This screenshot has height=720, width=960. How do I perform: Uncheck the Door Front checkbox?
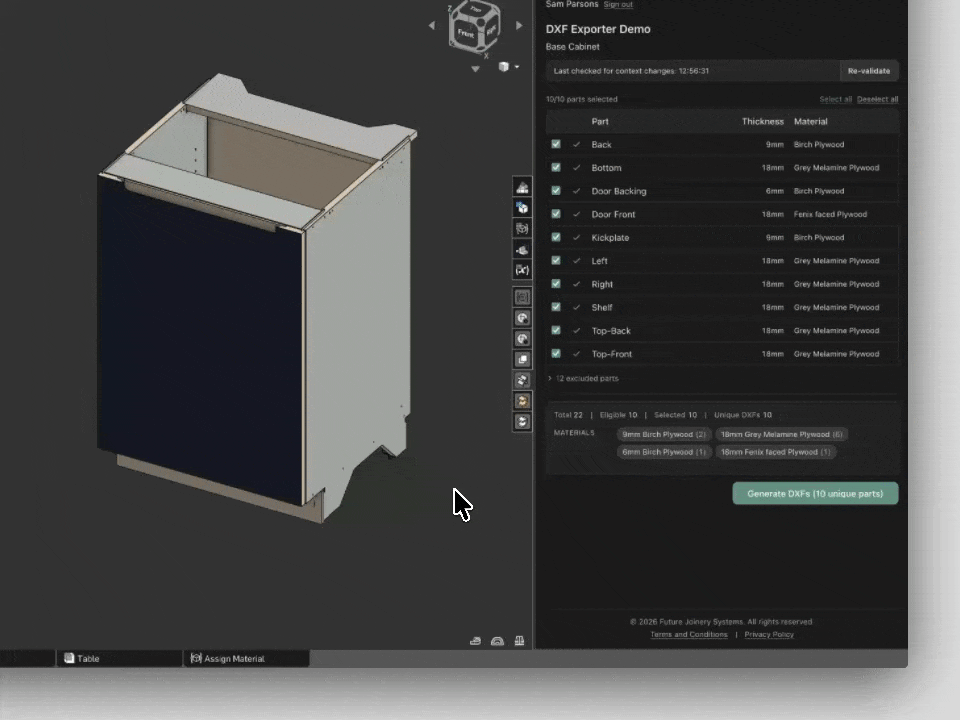click(556, 214)
